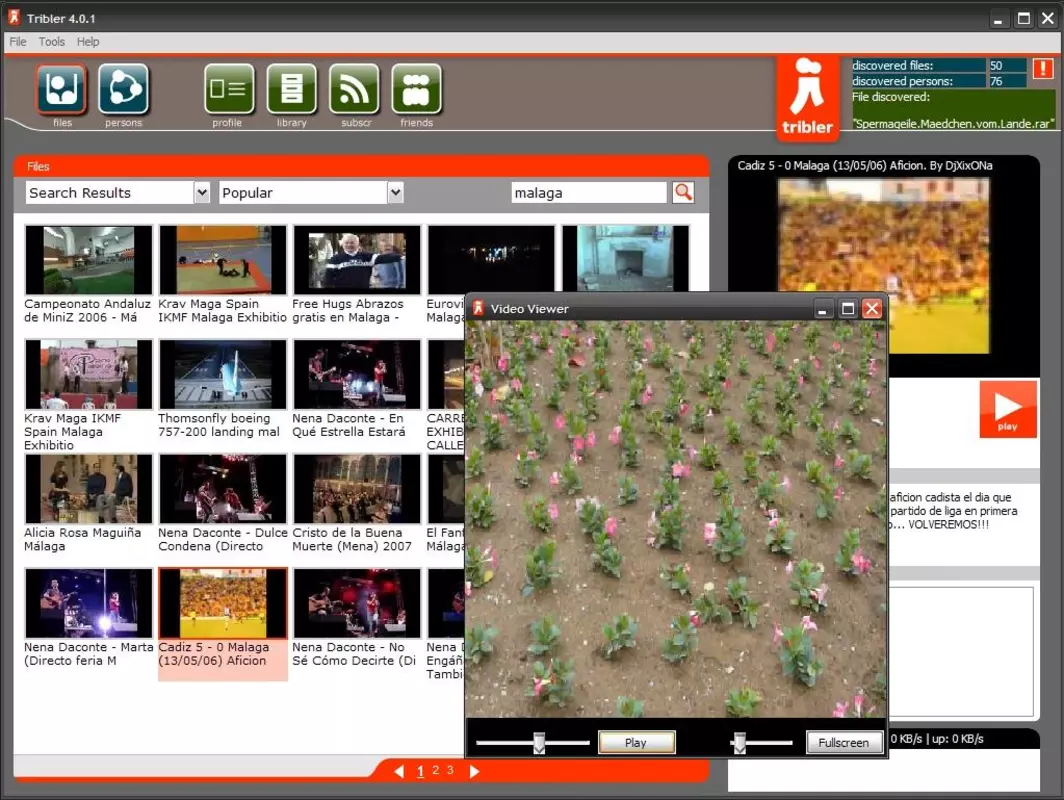Minimize the Video Viewer window

[x=822, y=309]
